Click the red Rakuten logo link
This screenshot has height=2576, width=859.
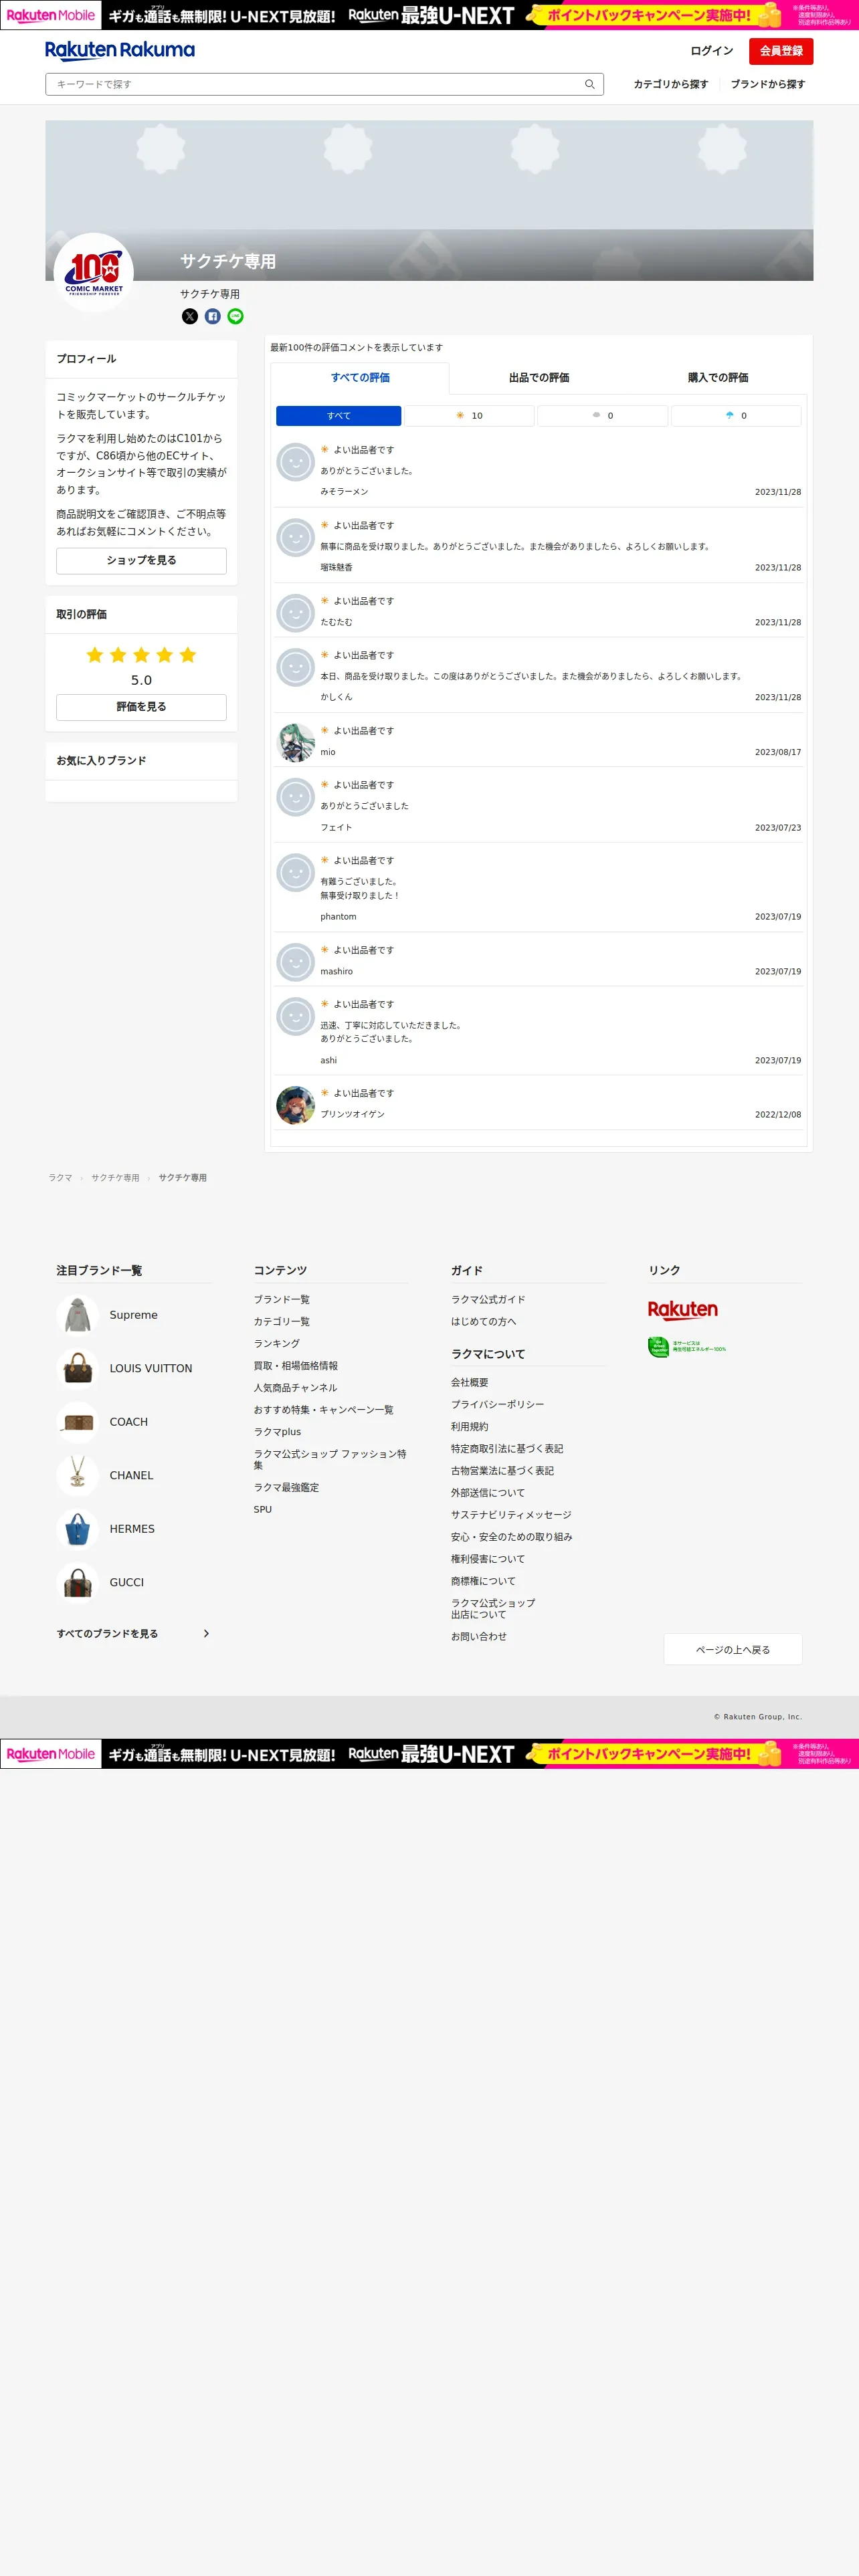coord(683,1310)
